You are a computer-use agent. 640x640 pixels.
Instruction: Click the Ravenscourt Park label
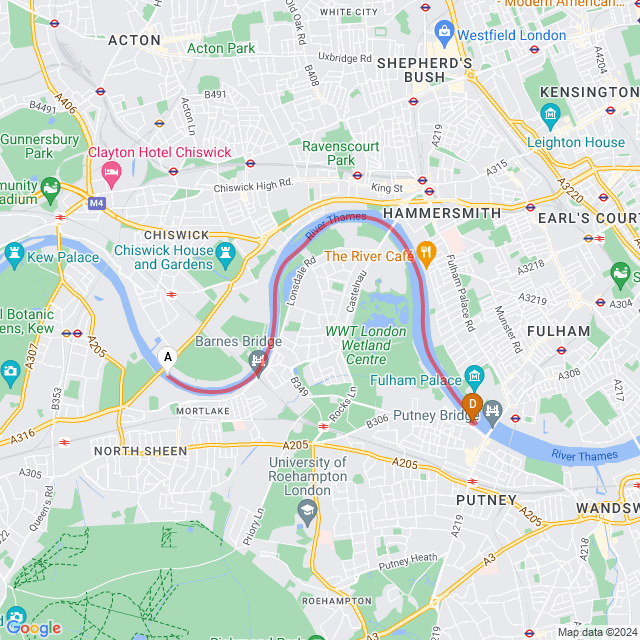341,153
